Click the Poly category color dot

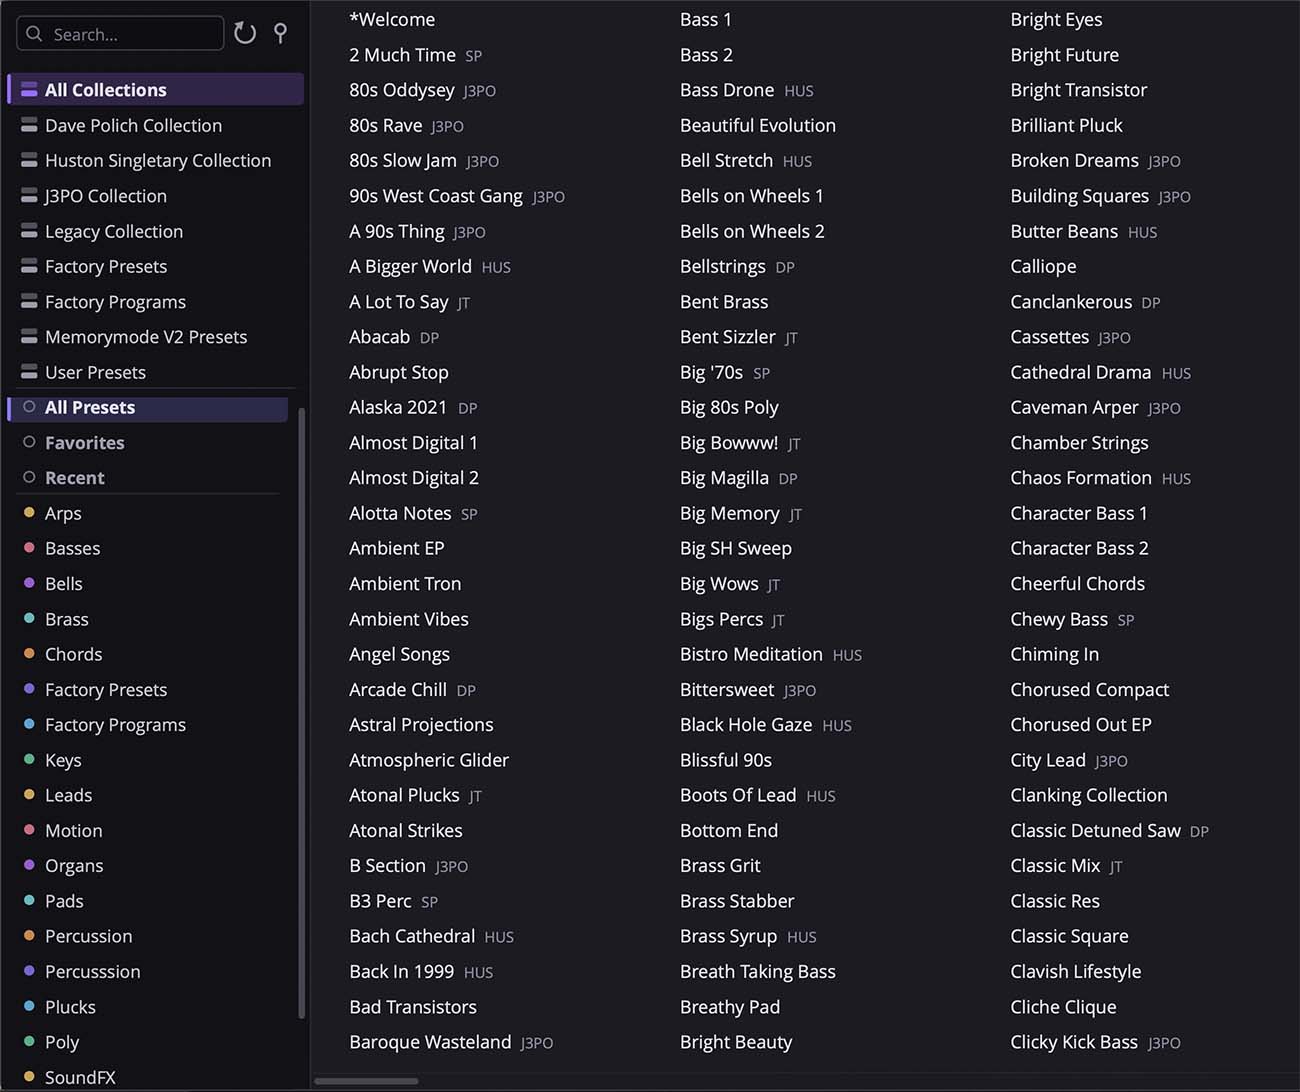(x=29, y=1041)
